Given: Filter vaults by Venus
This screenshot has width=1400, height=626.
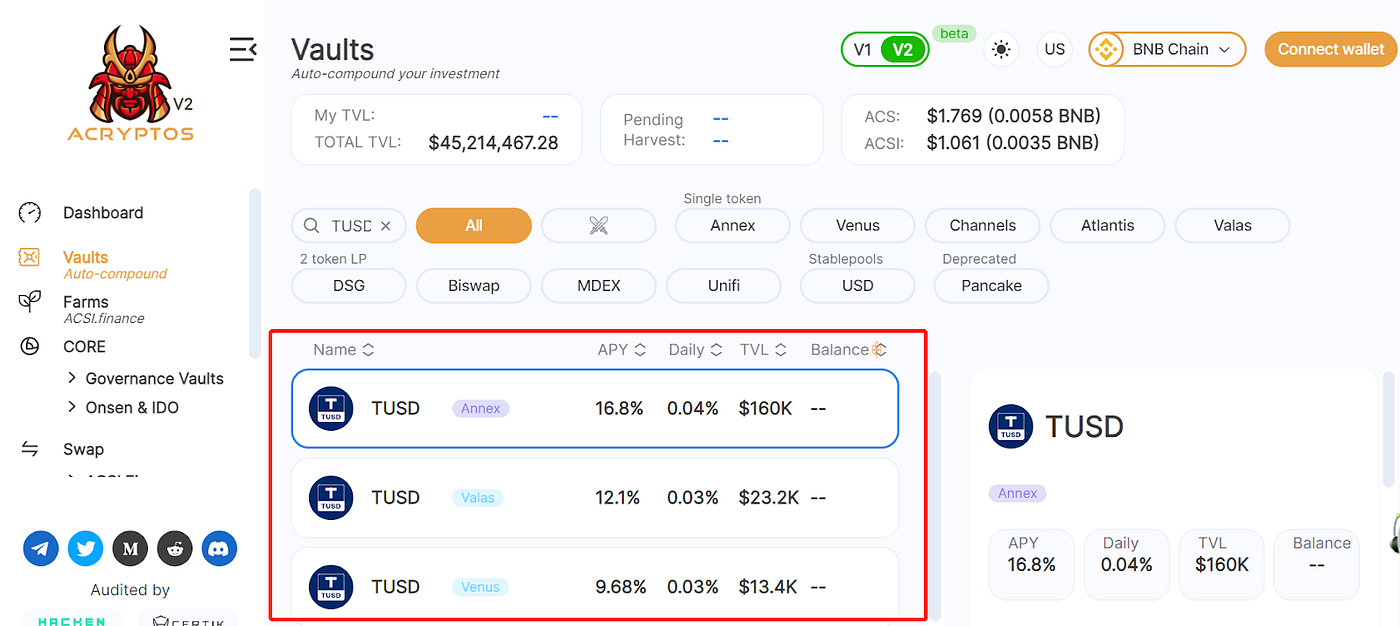Looking at the screenshot, I should pos(858,226).
